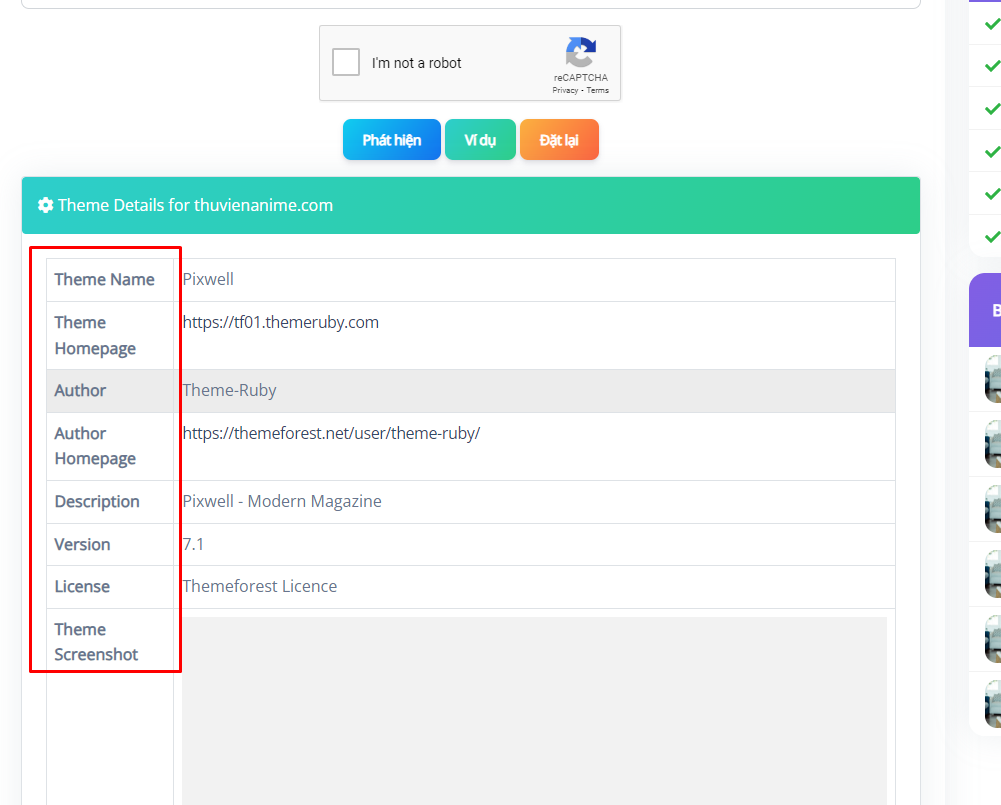Screen dimensions: 1001x805
Task: Click the "Author" row label
Action: pyautogui.click(x=80, y=391)
